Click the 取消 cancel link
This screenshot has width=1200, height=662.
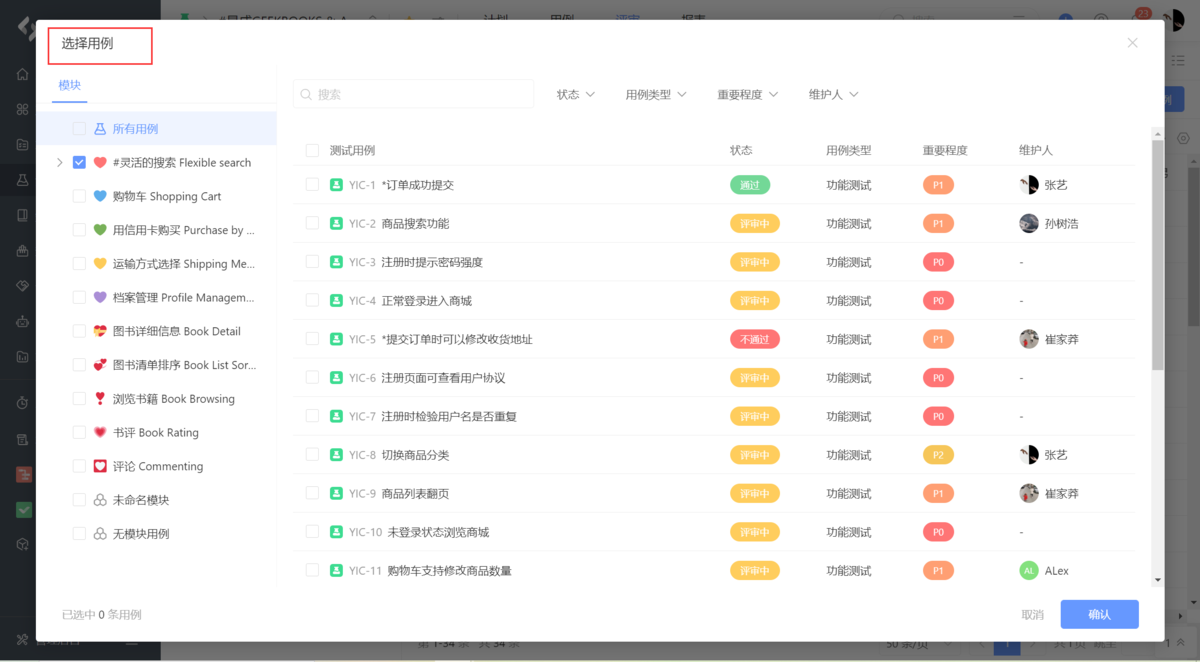[1032, 614]
